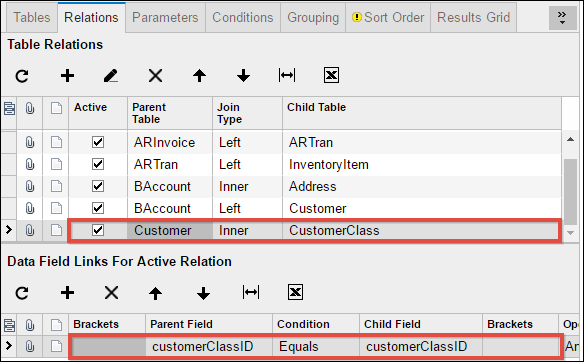Toggle Active checkbox for ARInvoice relation
Screen dimensions: 584x362
(98, 142)
